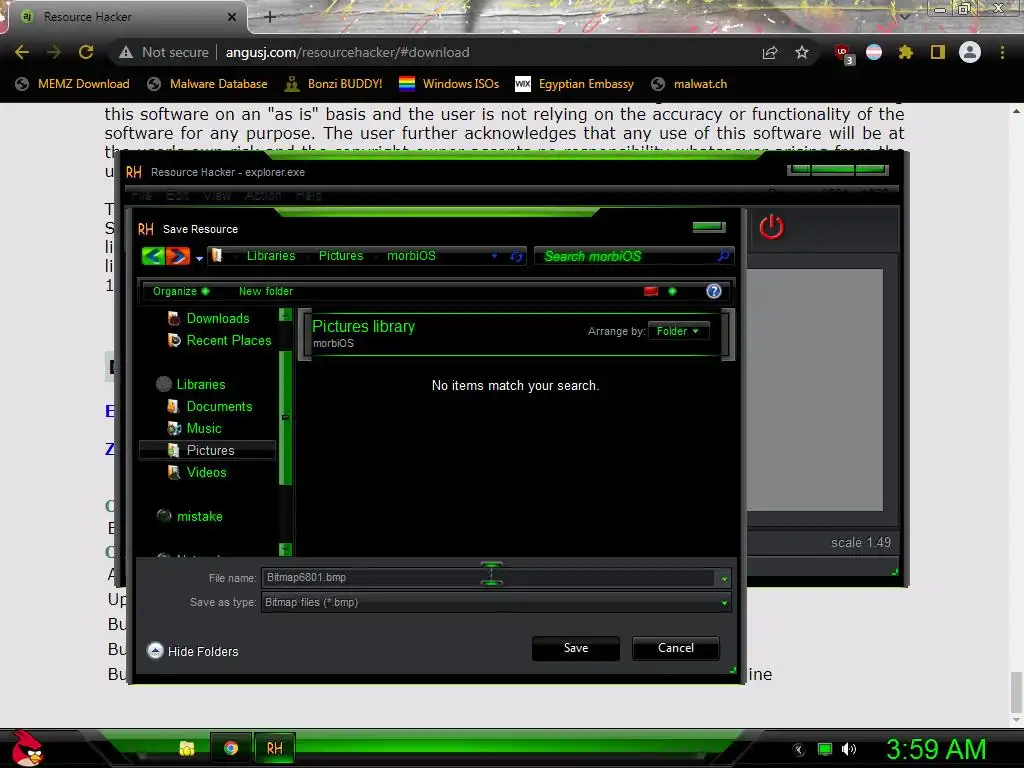Viewport: 1024px width, 768px height.
Task: Select Pictures library in the navigation pane
Action: coord(207,451)
